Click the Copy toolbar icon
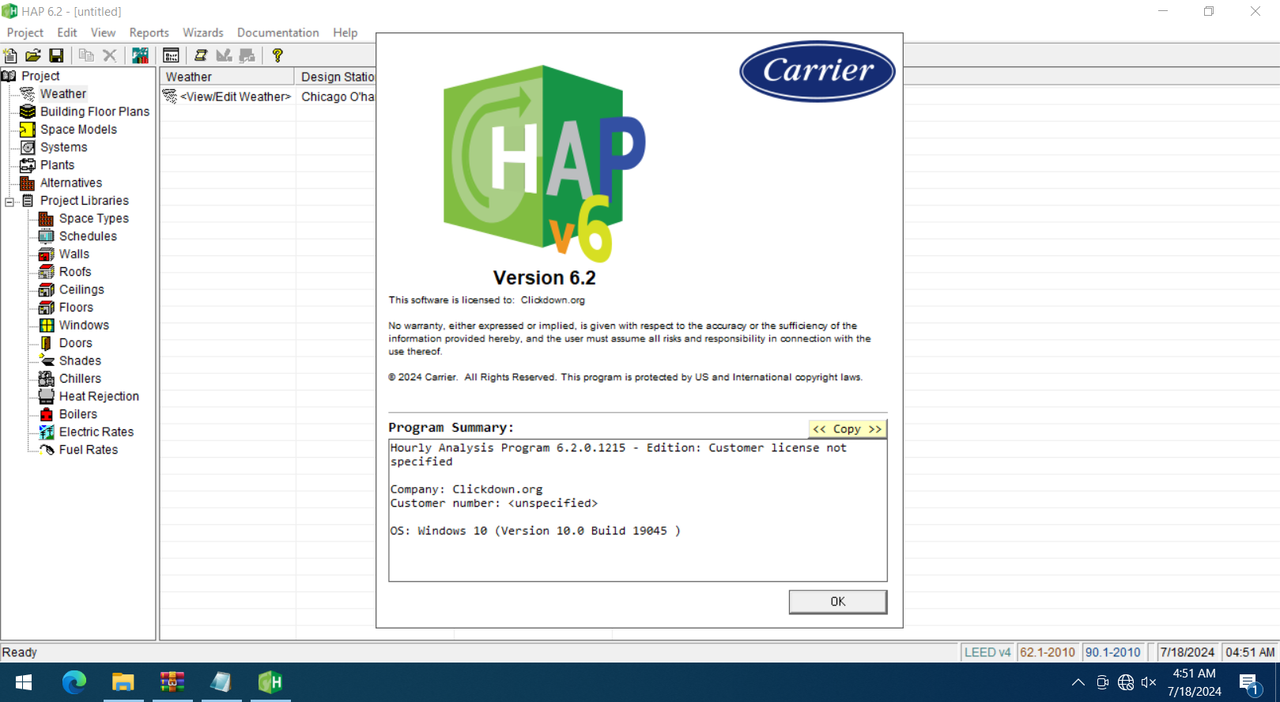This screenshot has height=702, width=1280. point(87,56)
